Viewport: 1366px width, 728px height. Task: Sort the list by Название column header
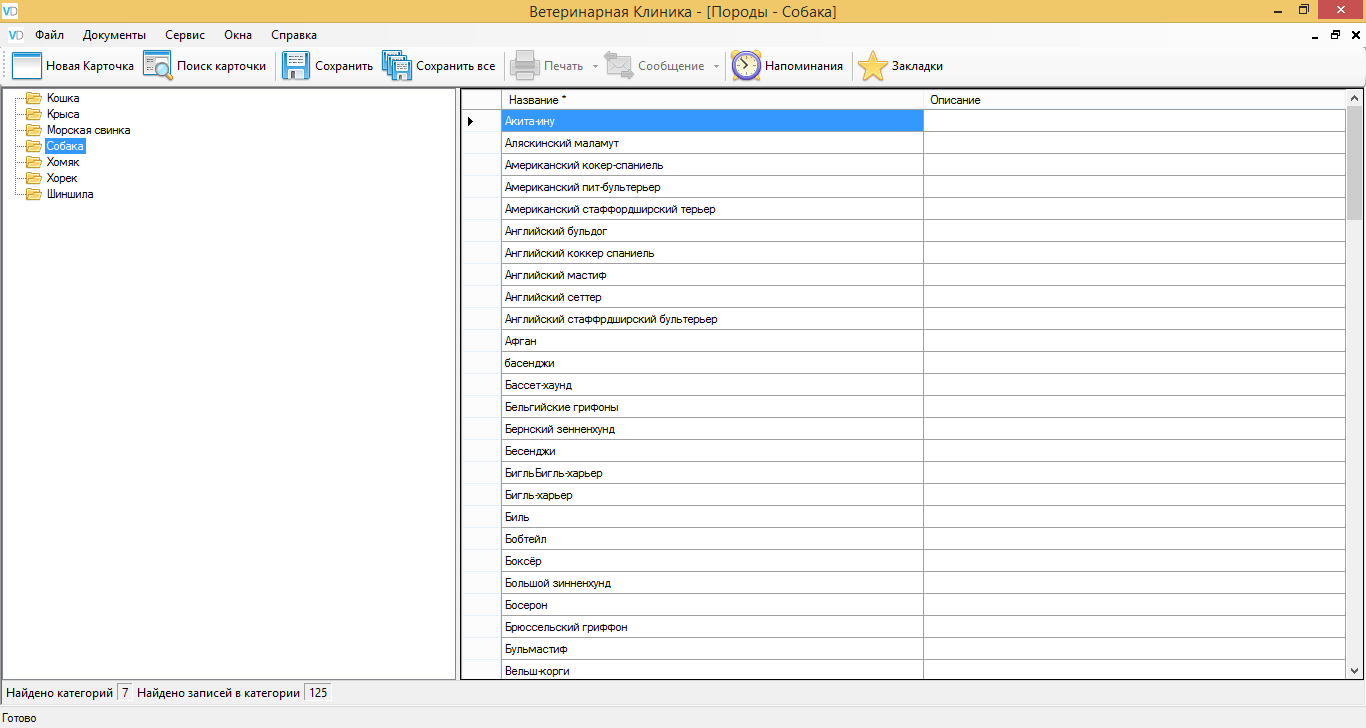[x=711, y=100]
